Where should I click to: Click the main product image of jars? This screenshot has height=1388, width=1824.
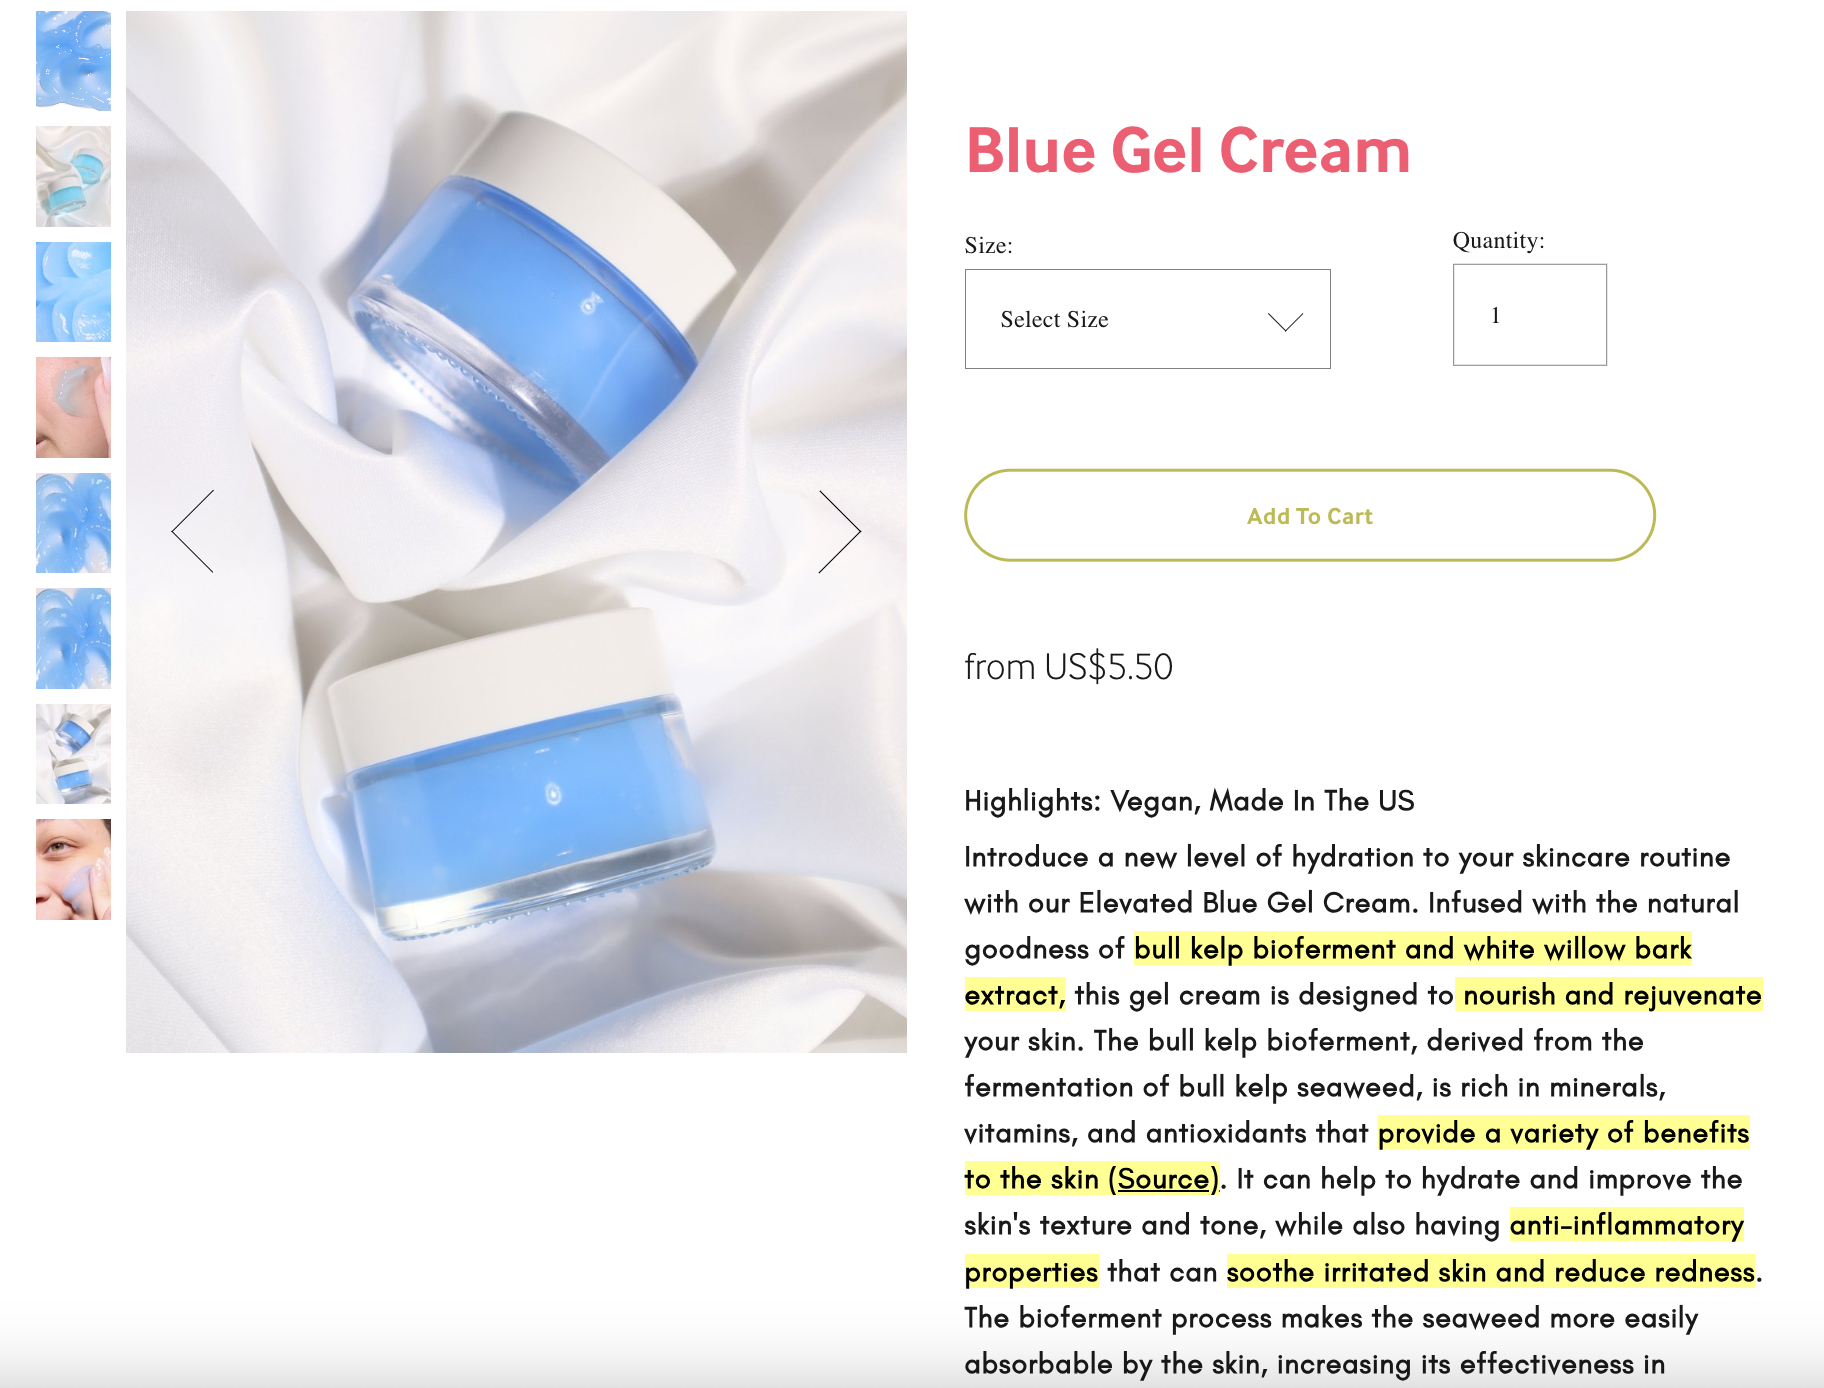click(x=516, y=531)
